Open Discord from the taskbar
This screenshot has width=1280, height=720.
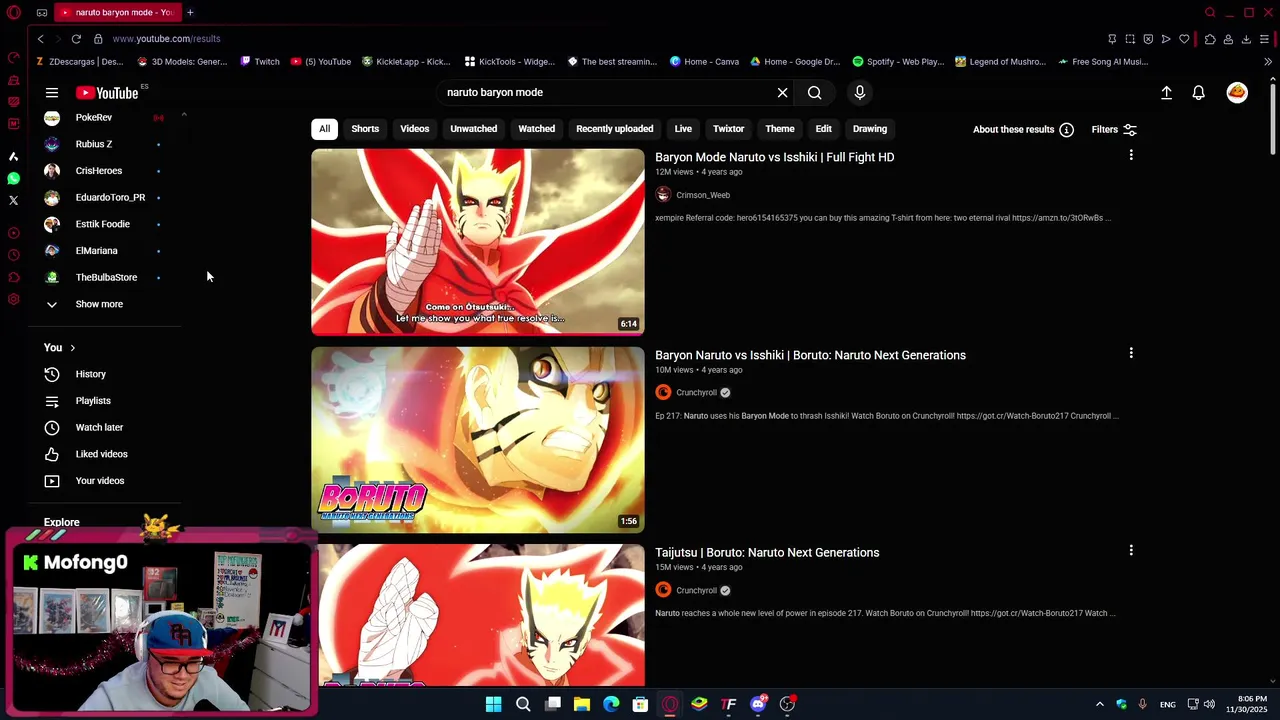tap(758, 704)
